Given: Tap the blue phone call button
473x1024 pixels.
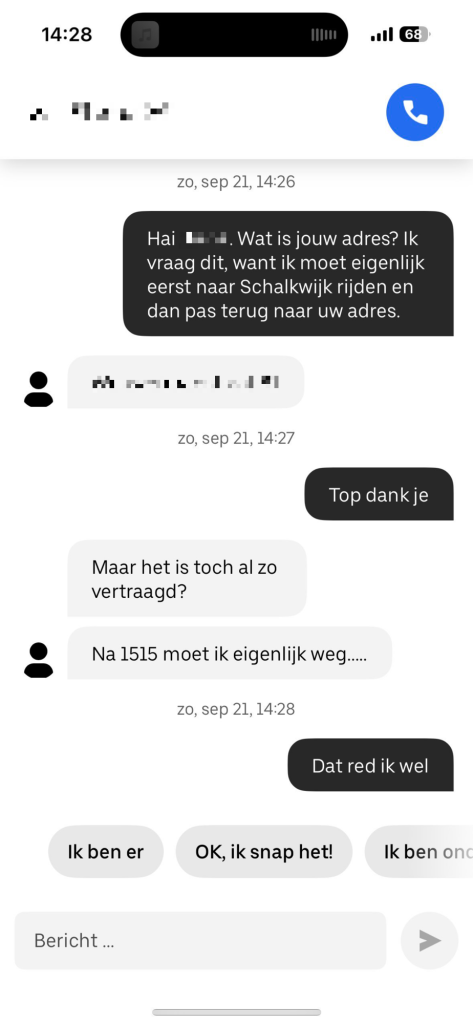Looking at the screenshot, I should tap(415, 112).
